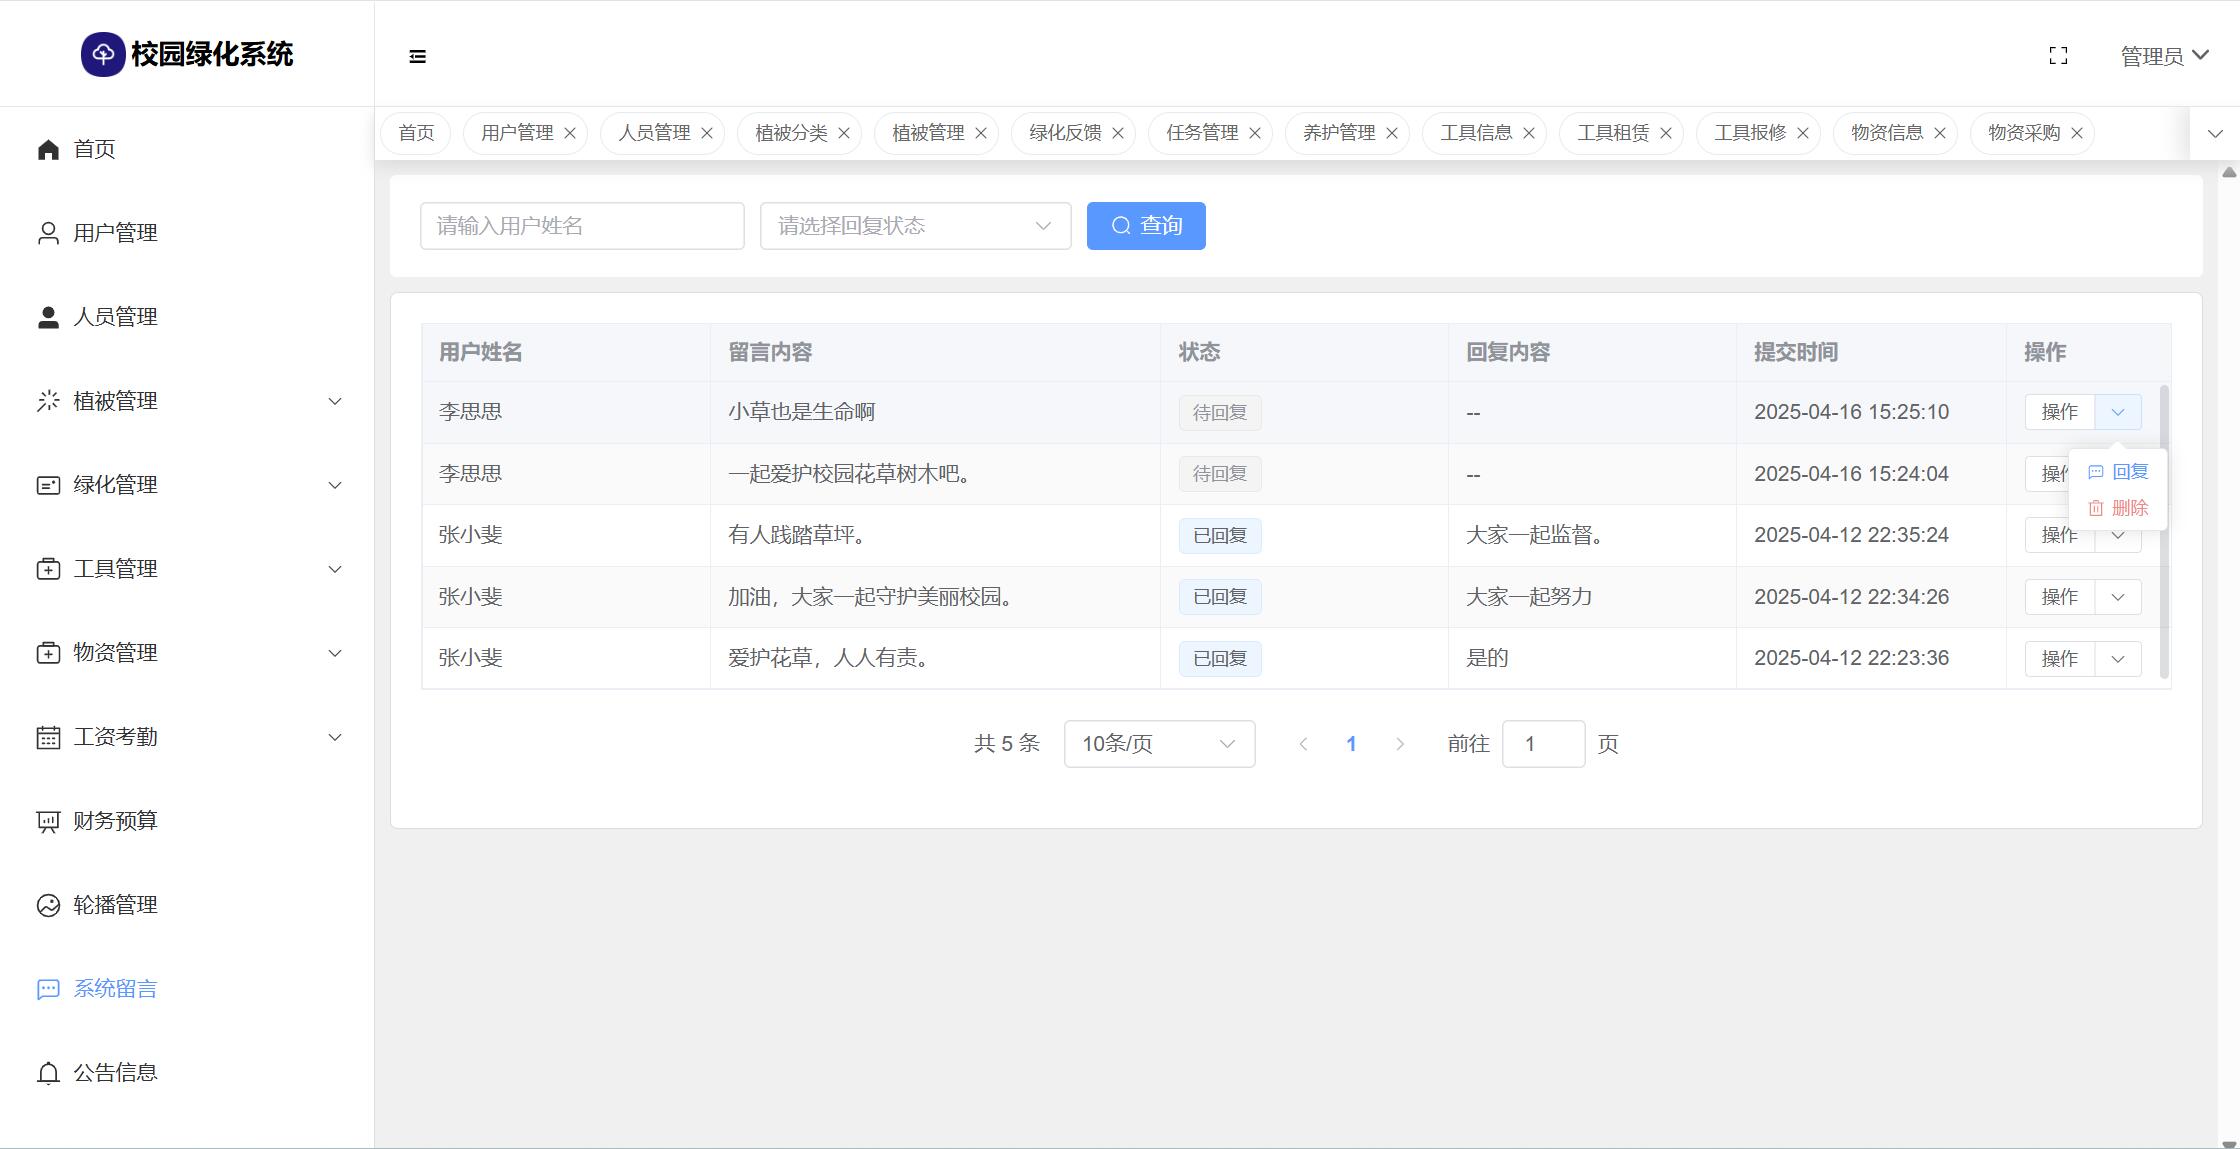Focus the 请输入用户姓名 input field

click(x=582, y=226)
